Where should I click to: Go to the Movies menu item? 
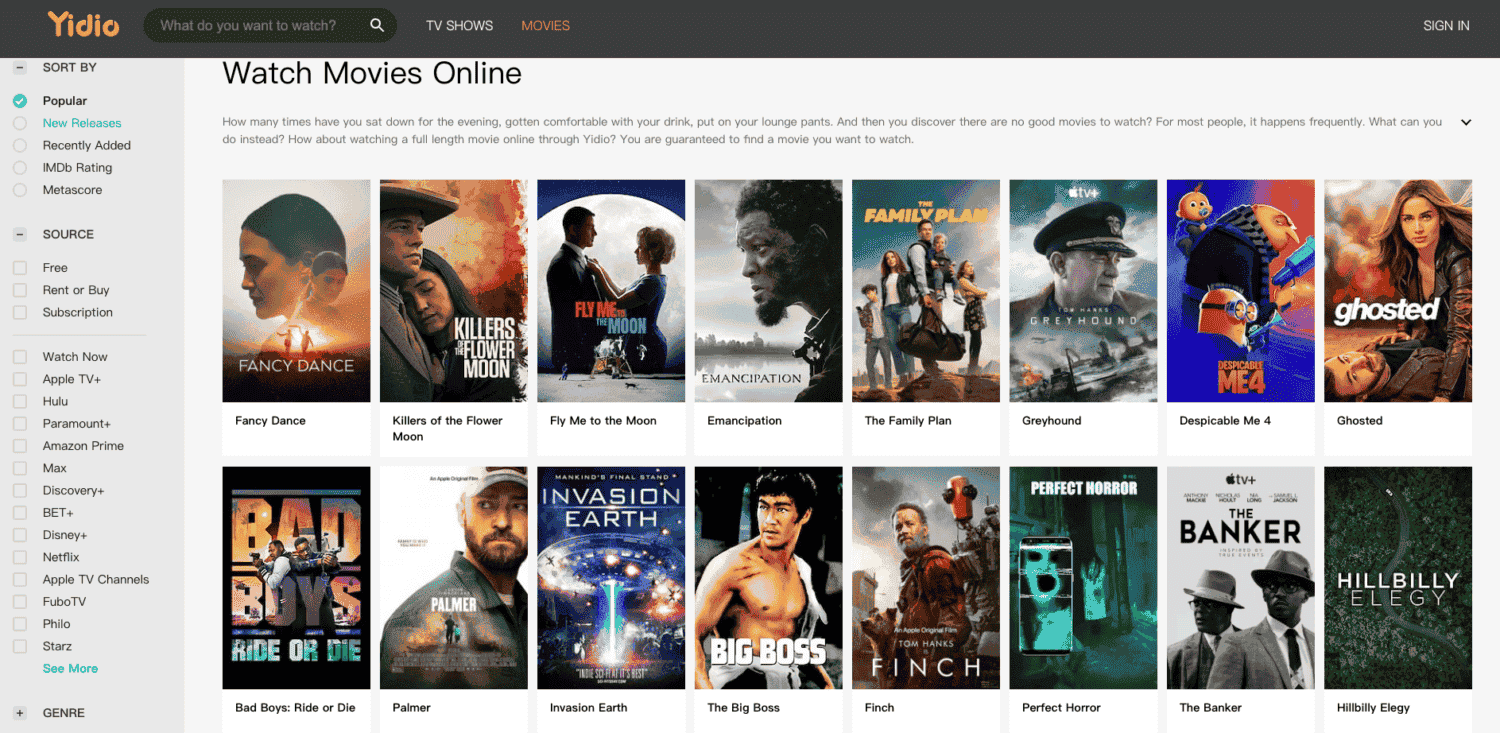coord(545,26)
